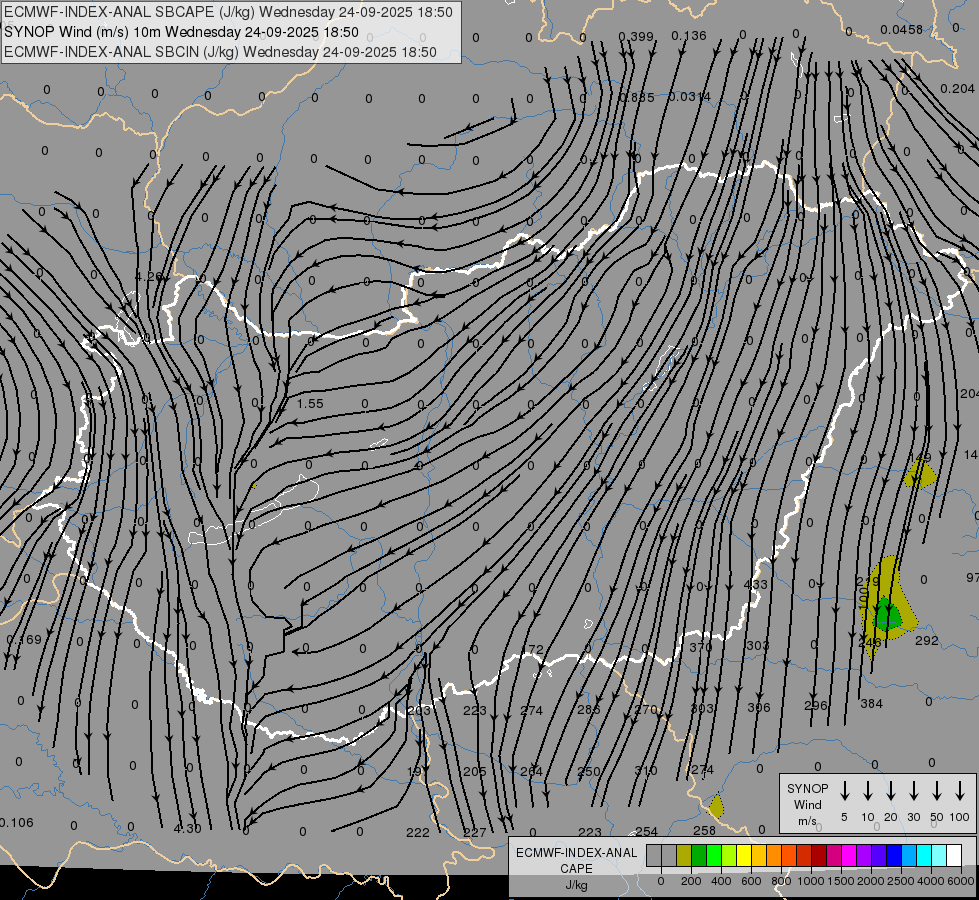The width and height of the screenshot is (979, 900).
Task: Click the 5 m/s wind arrow in legend
Action: pos(844,791)
